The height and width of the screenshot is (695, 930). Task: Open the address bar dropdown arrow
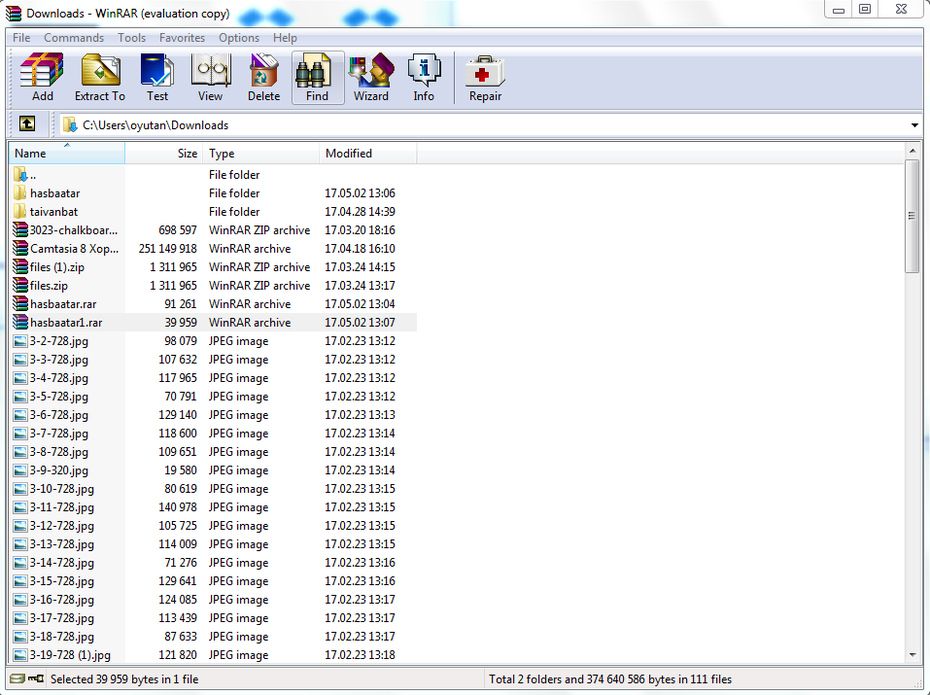pos(916,124)
